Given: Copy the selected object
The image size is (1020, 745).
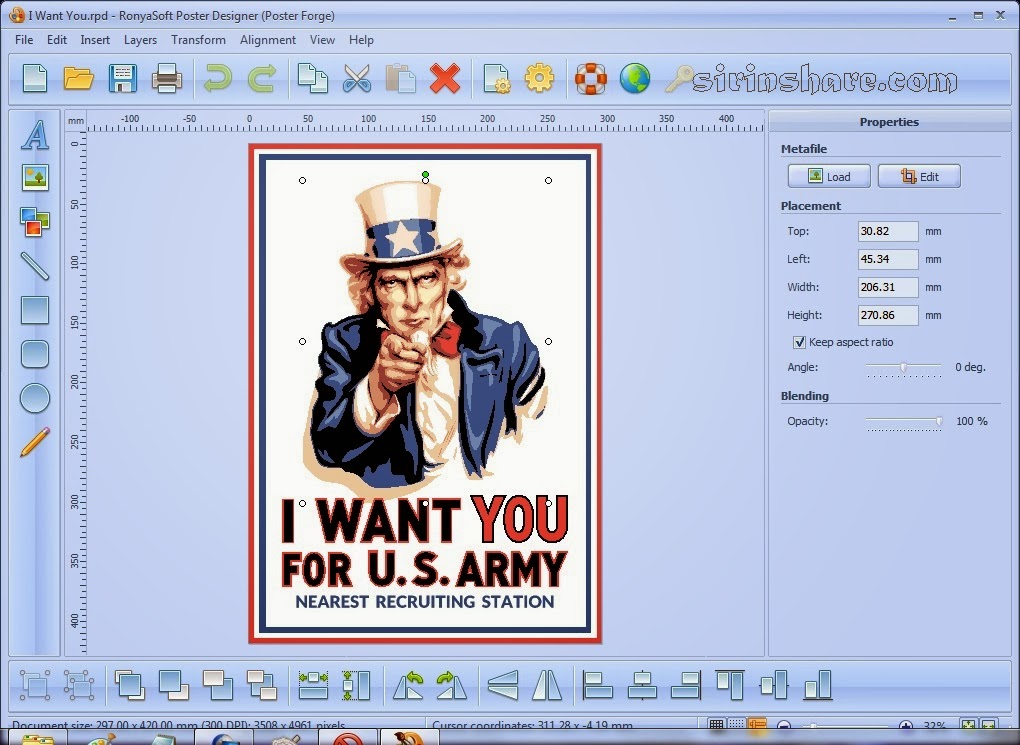Looking at the screenshot, I should click(313, 78).
